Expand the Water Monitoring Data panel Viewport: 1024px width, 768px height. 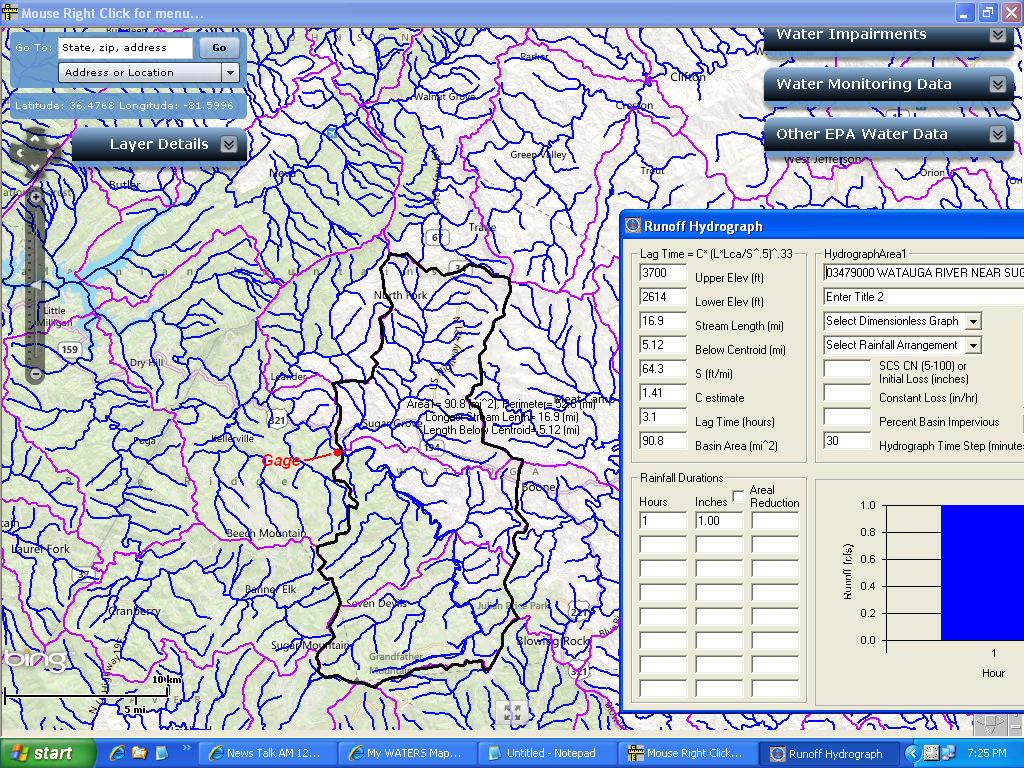[x=997, y=85]
